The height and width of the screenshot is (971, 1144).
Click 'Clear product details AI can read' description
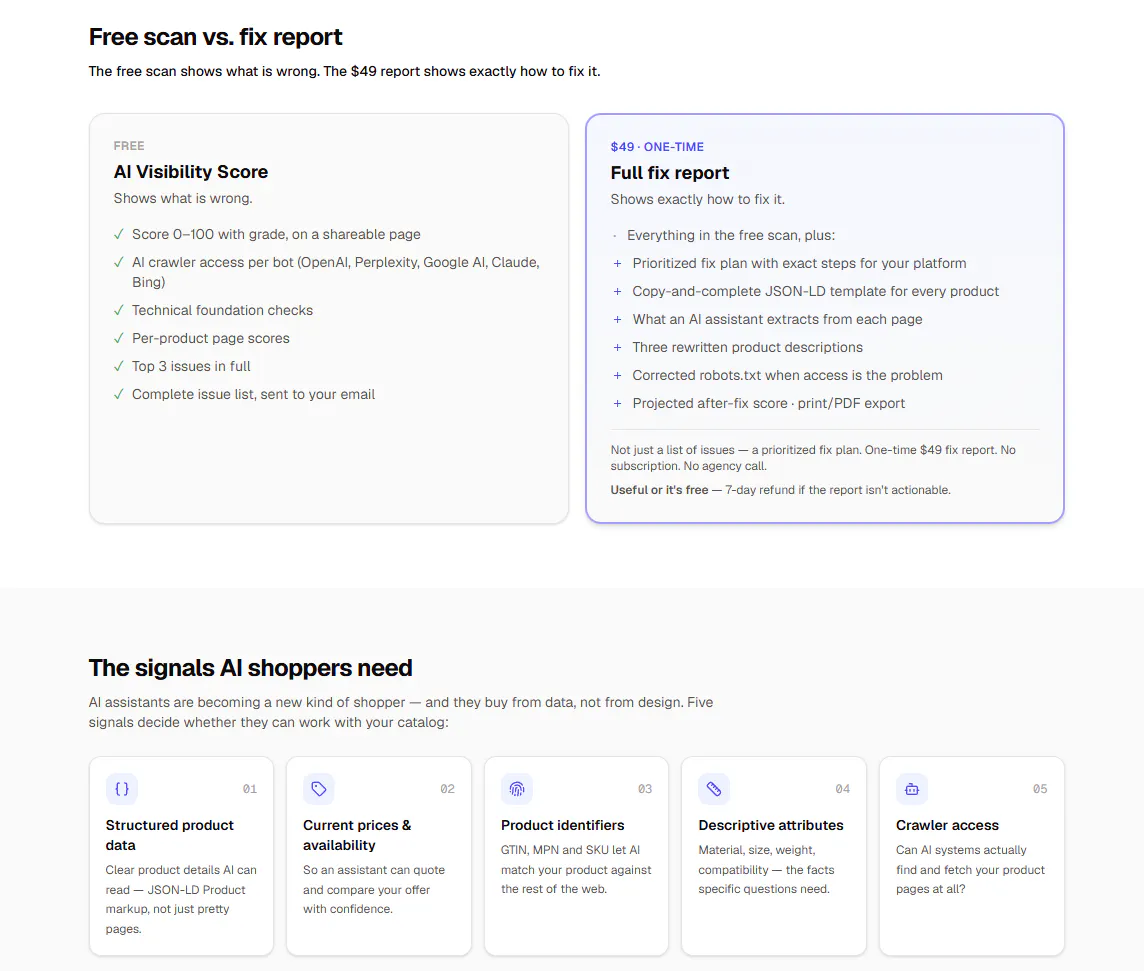(181, 900)
